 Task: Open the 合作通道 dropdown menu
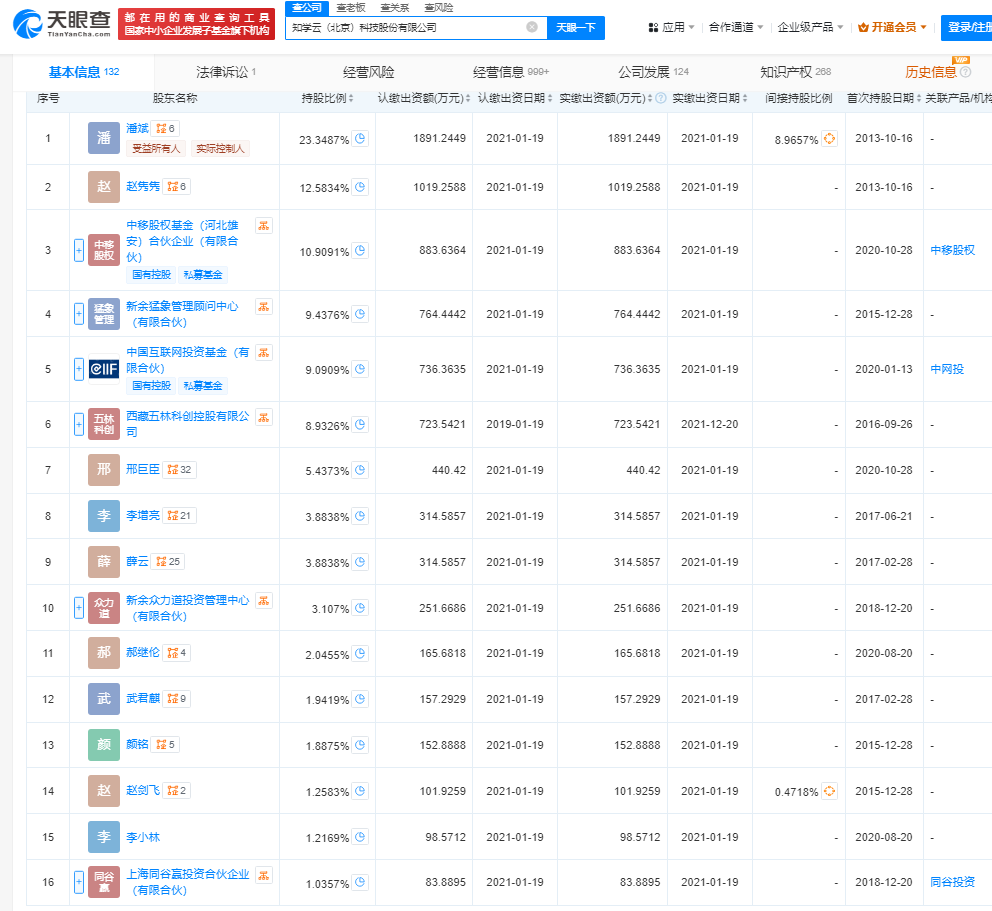coord(736,27)
